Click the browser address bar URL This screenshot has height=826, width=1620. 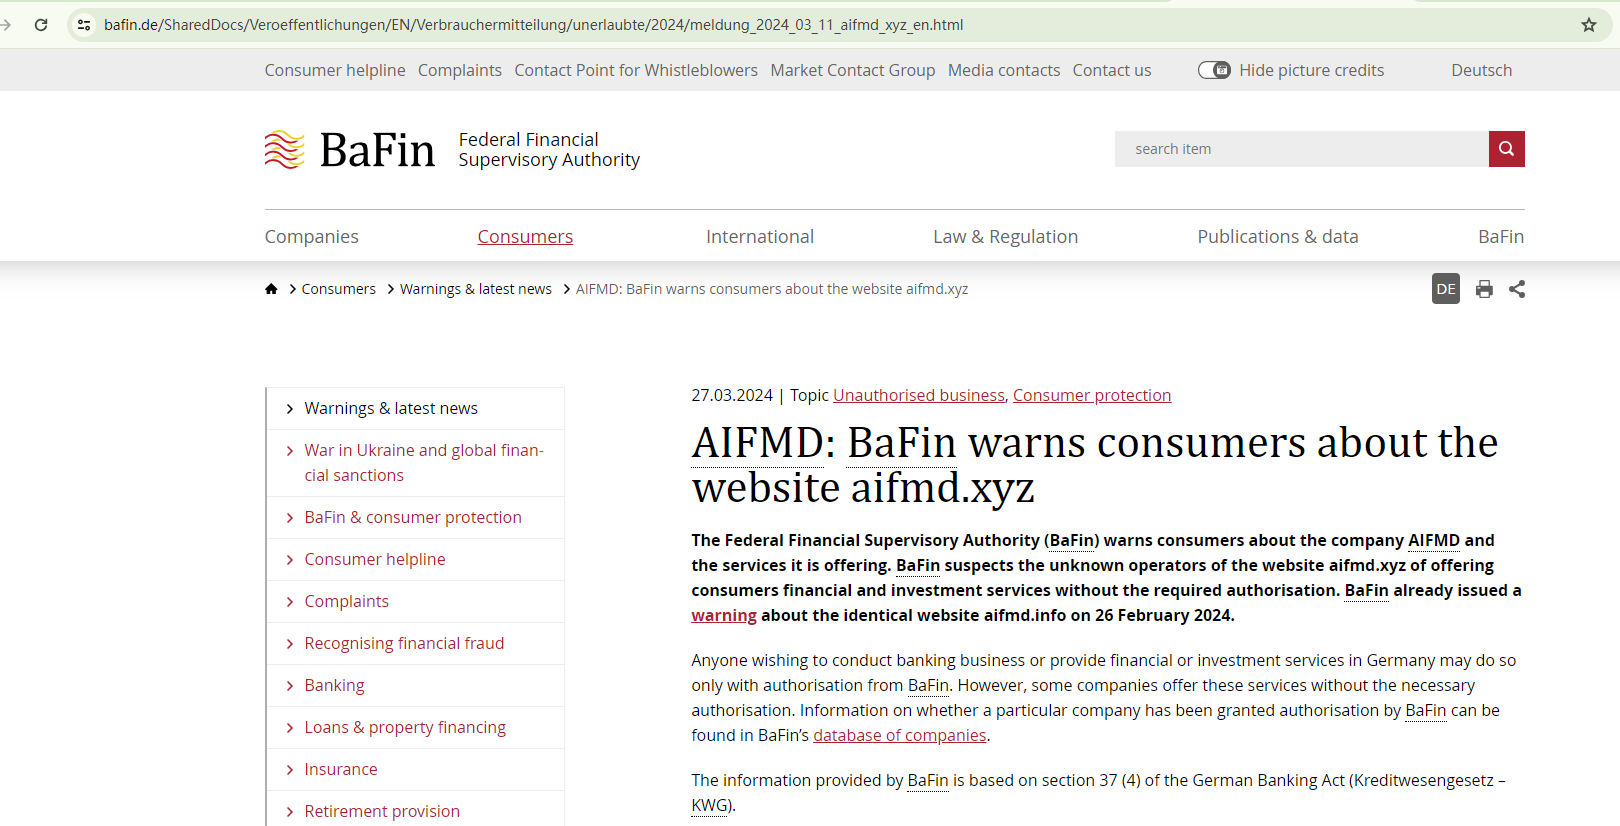click(x=534, y=25)
